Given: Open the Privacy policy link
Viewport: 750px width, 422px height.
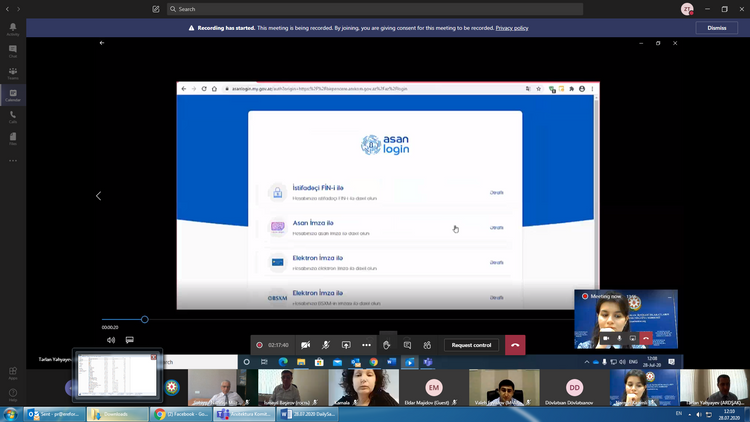Looking at the screenshot, I should pyautogui.click(x=512, y=28).
